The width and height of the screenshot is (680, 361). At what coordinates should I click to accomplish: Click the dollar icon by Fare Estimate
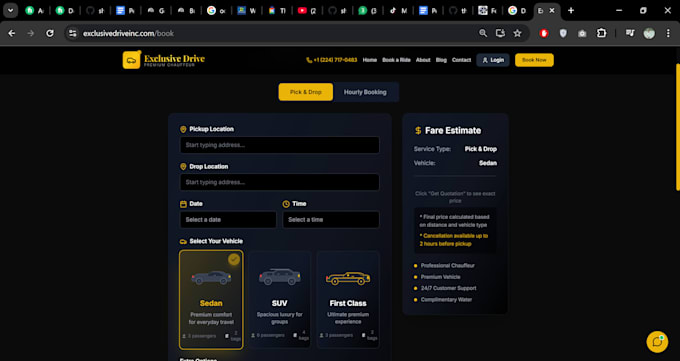click(x=418, y=131)
